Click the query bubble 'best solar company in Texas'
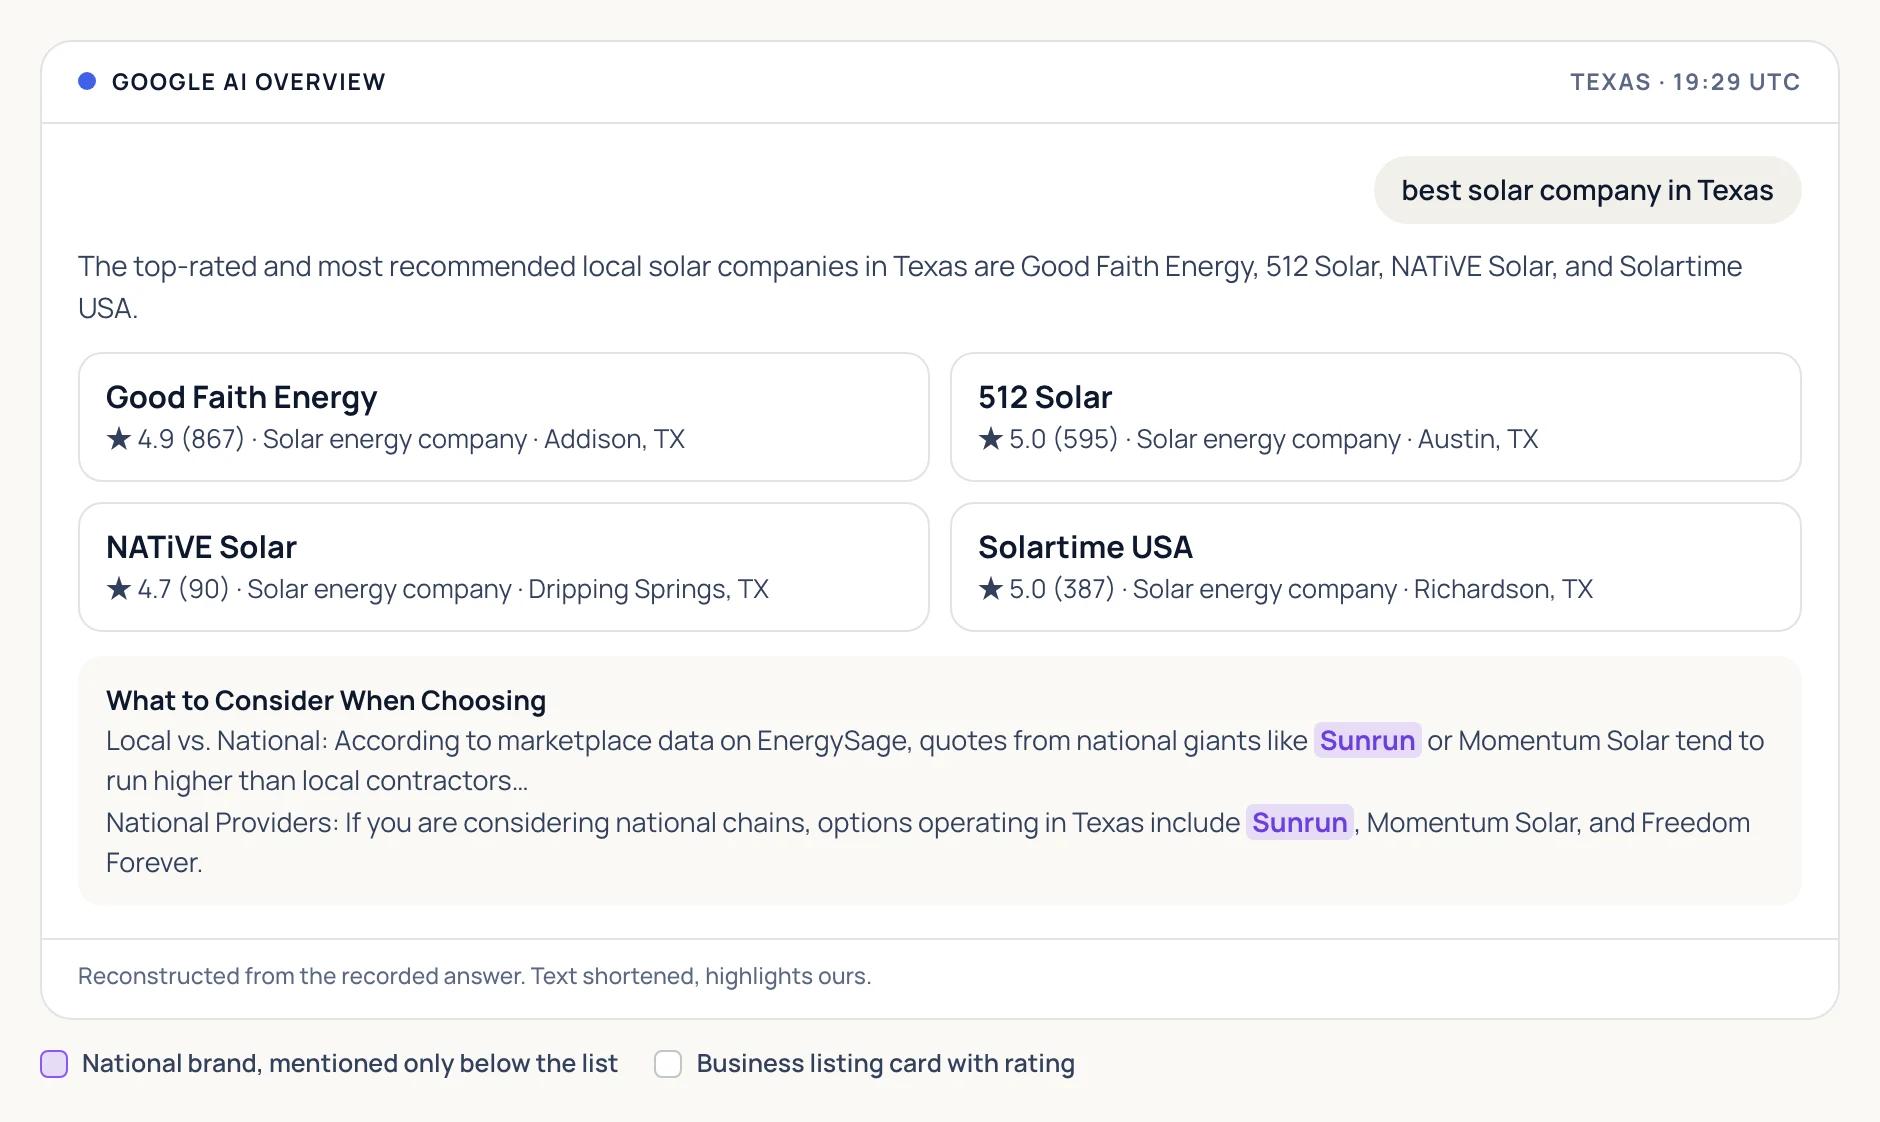 coord(1587,190)
